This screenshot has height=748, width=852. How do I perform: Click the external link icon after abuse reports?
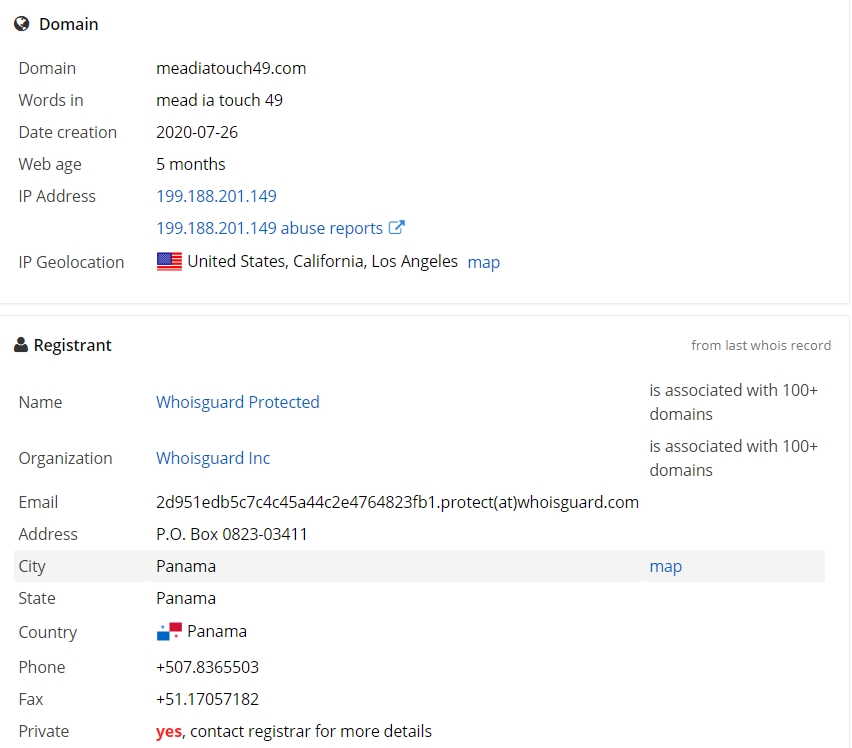[x=397, y=228]
